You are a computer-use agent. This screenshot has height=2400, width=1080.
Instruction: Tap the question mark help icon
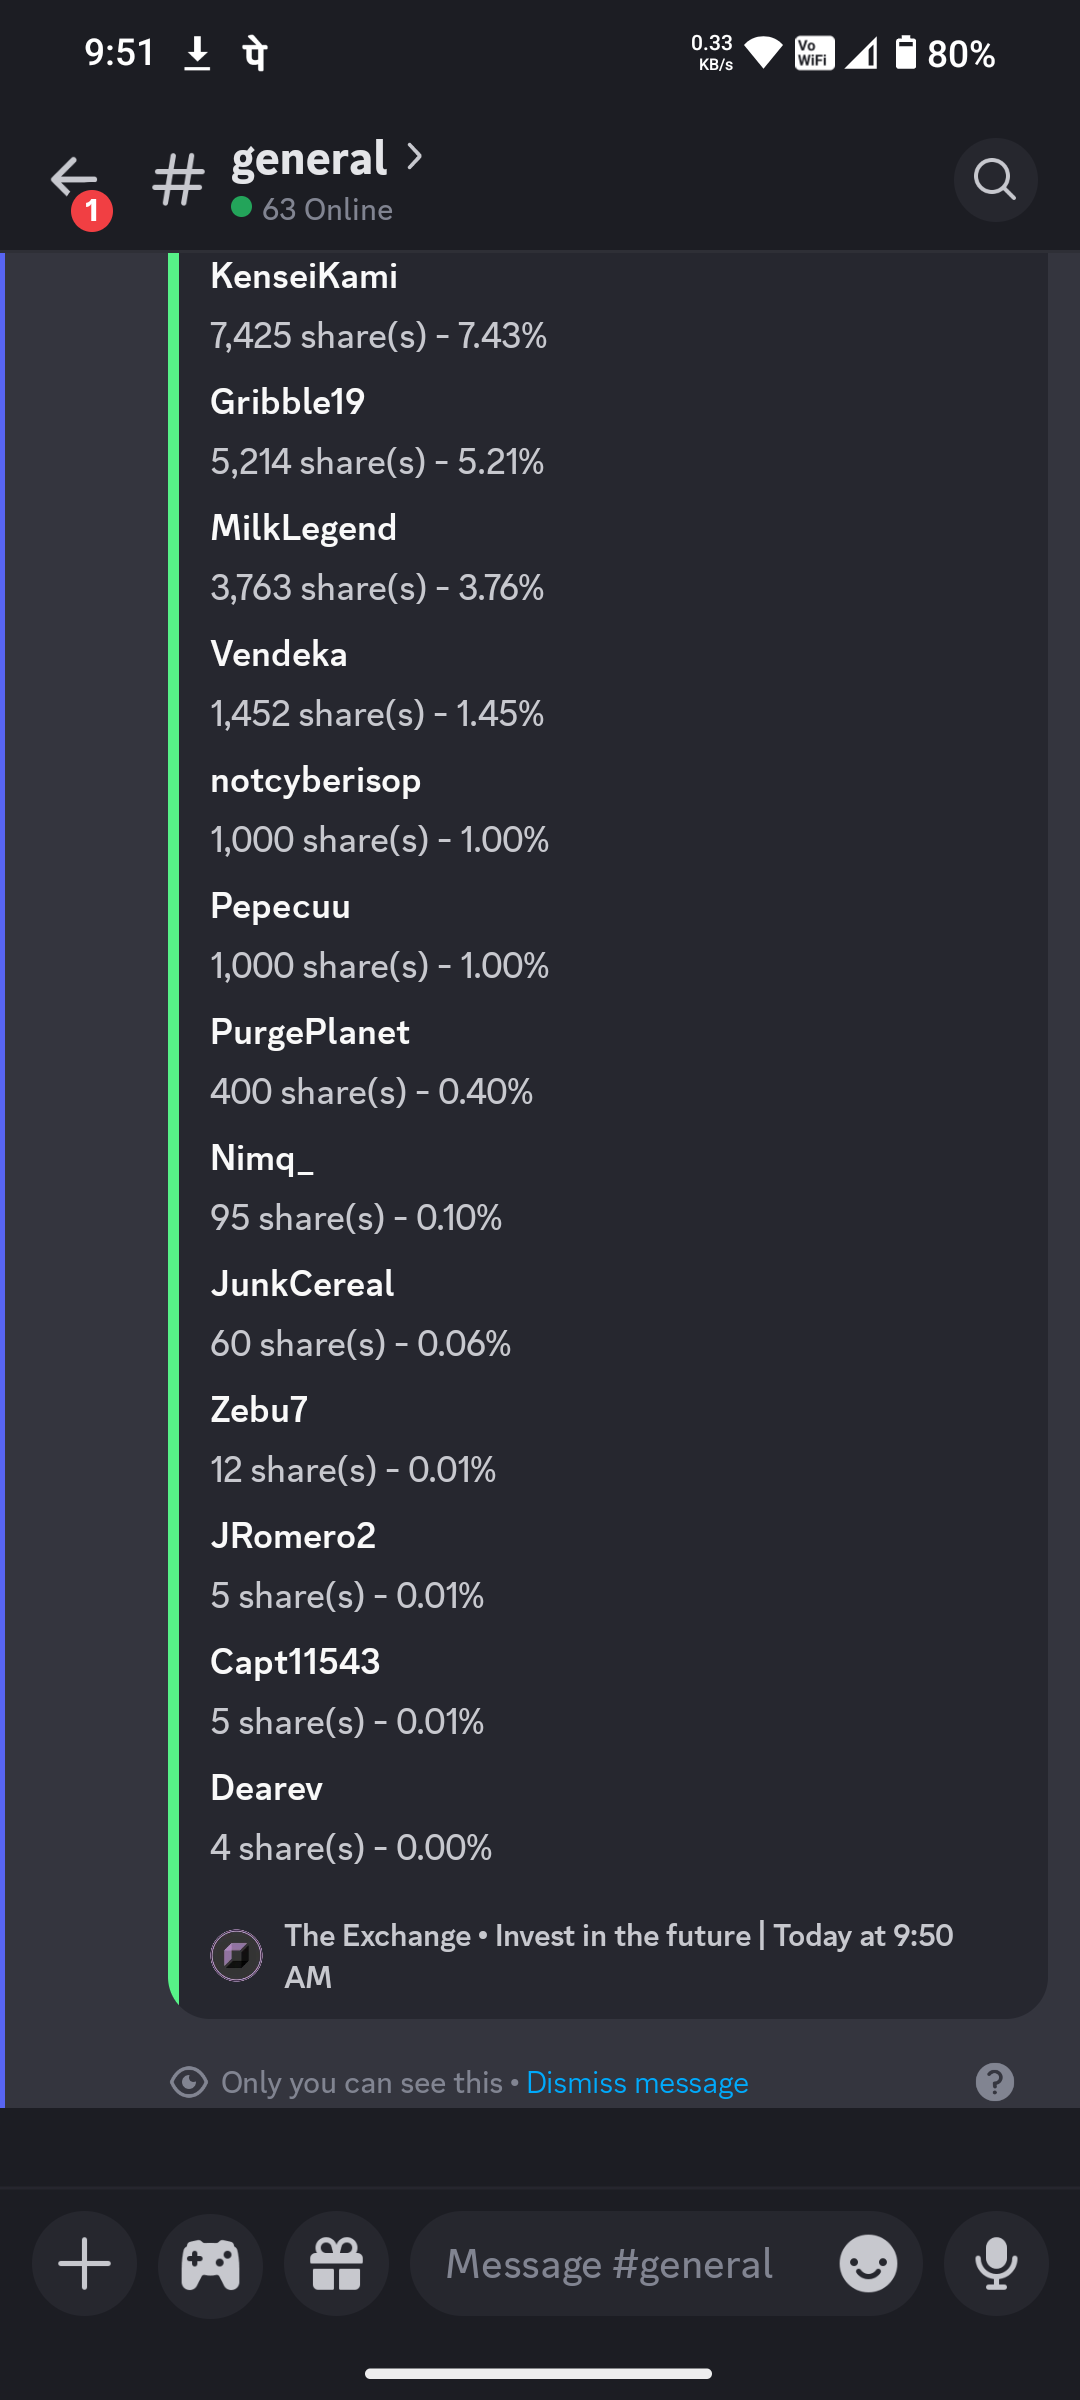(x=994, y=2082)
